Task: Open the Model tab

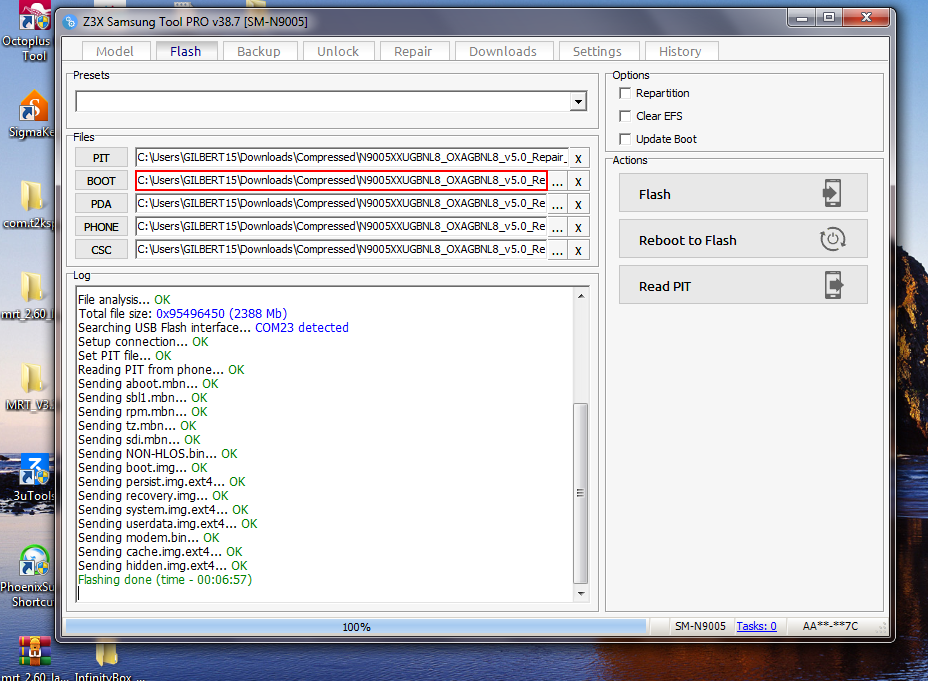Action: point(115,51)
